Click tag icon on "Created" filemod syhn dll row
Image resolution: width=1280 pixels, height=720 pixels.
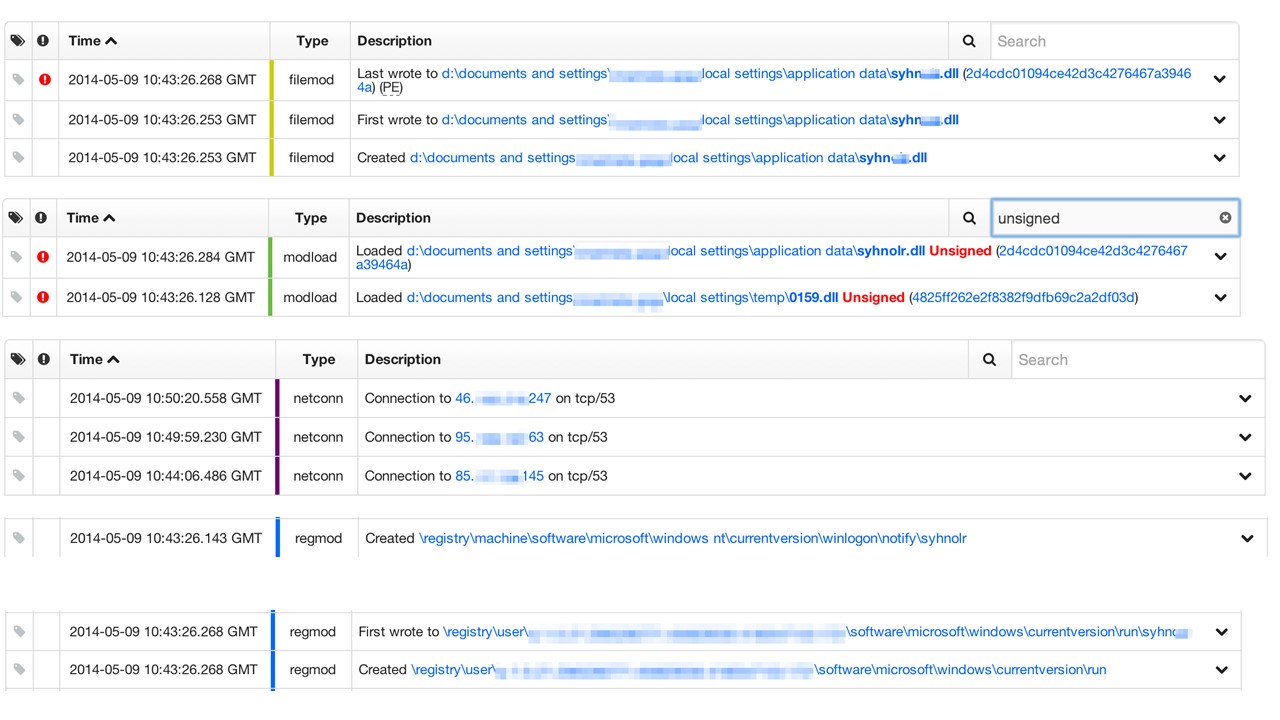coord(17,158)
